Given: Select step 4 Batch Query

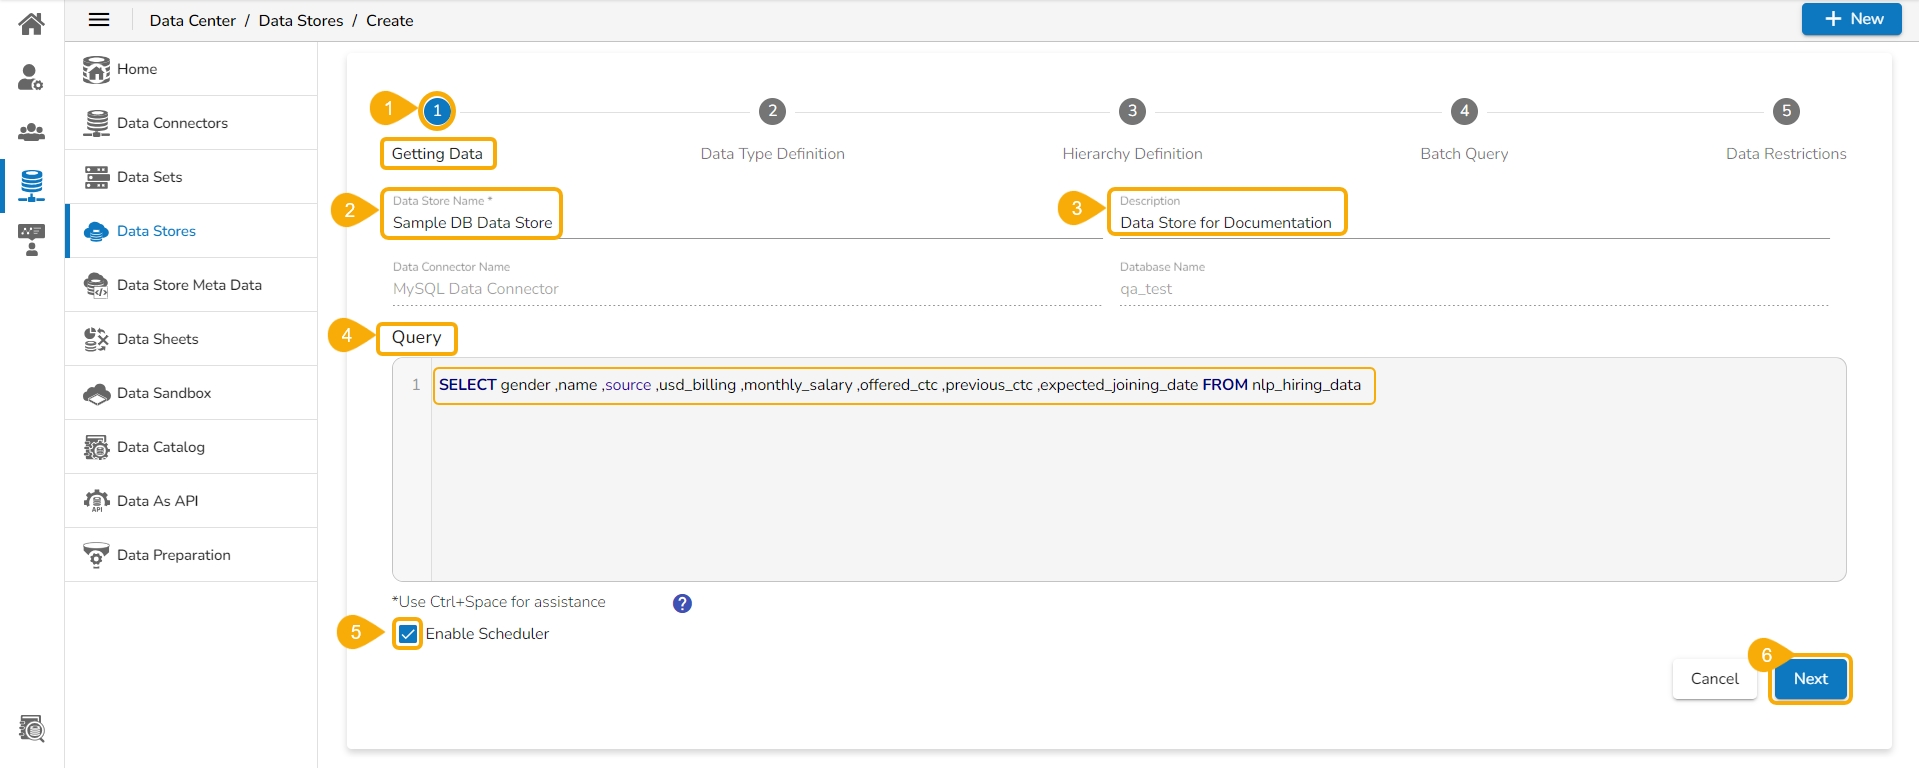Looking at the screenshot, I should click(x=1464, y=112).
